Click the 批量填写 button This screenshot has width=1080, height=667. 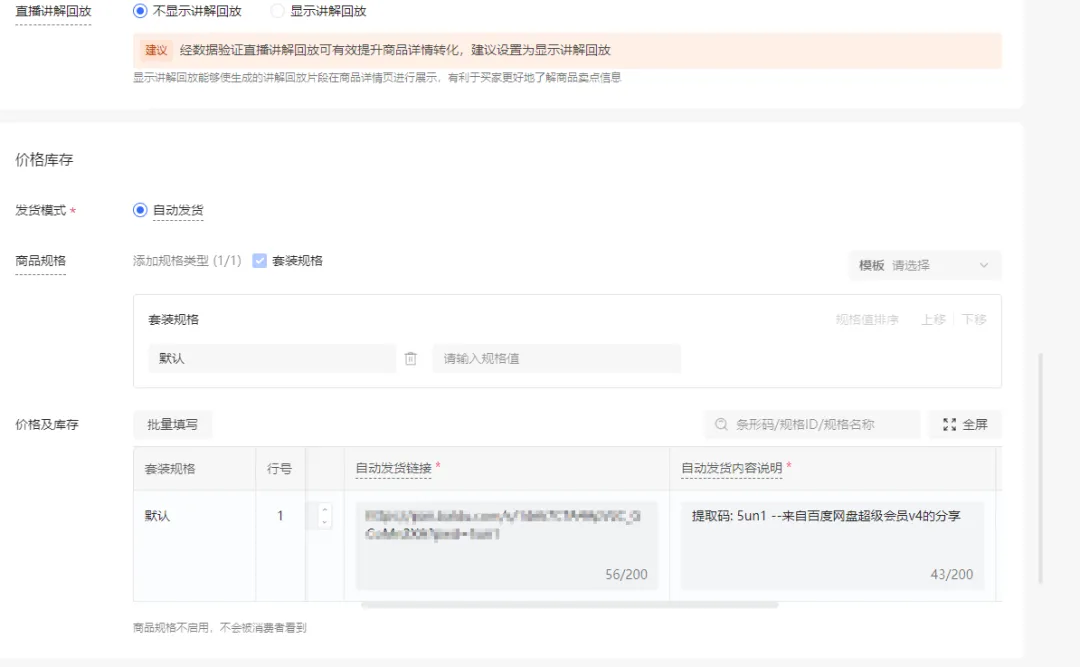point(172,424)
